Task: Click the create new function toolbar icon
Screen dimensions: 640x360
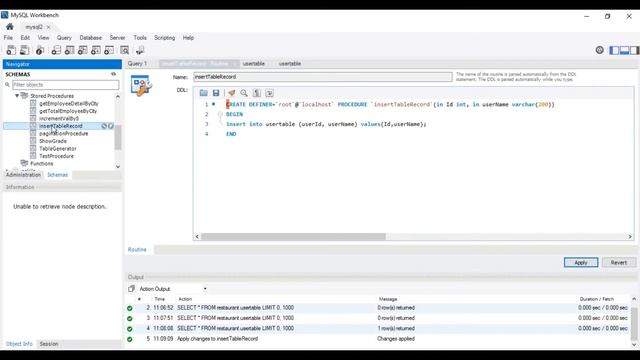Action: 109,50
